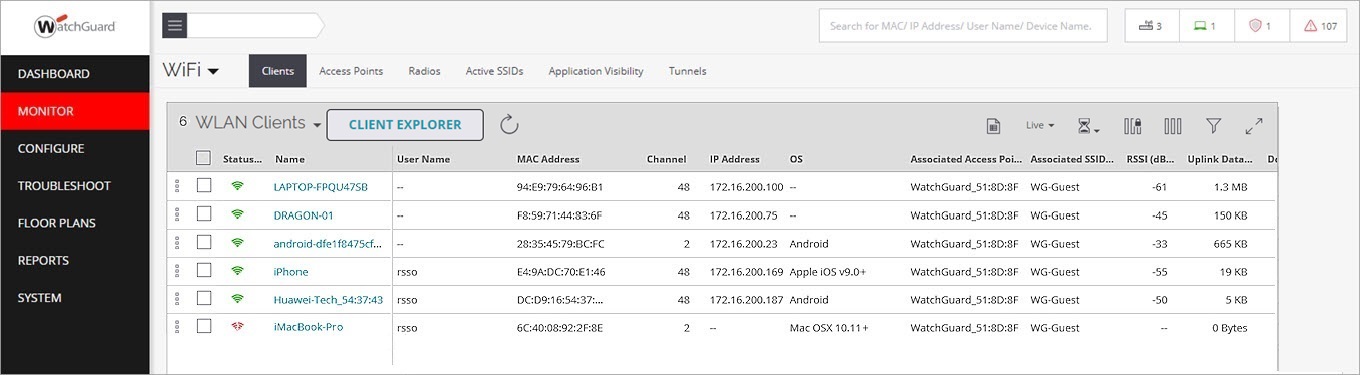Click green WiFi status icon for DRAGON-01
The image size is (1360, 375).
237,214
